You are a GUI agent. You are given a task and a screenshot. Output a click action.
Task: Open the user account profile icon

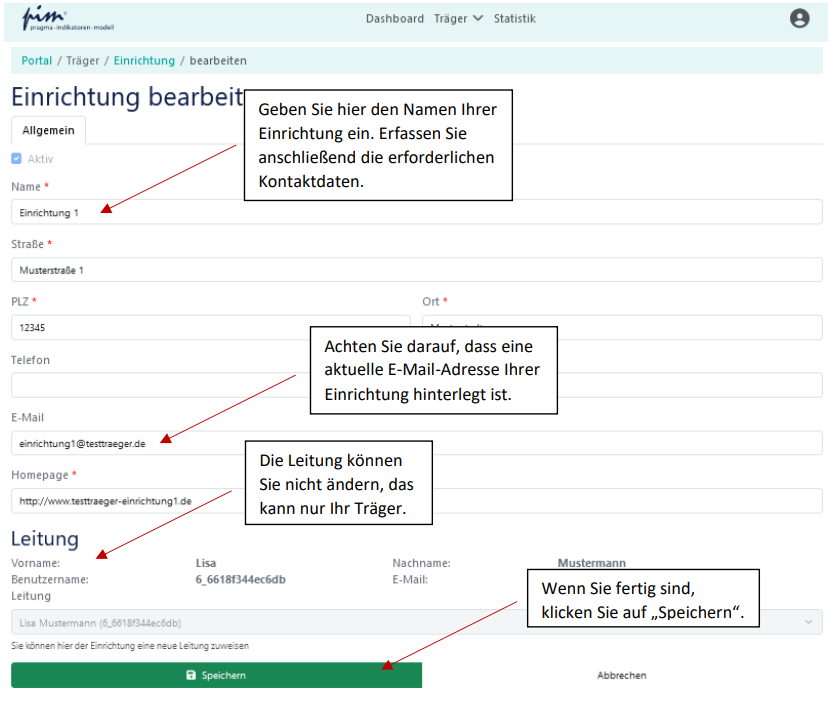tap(799, 18)
